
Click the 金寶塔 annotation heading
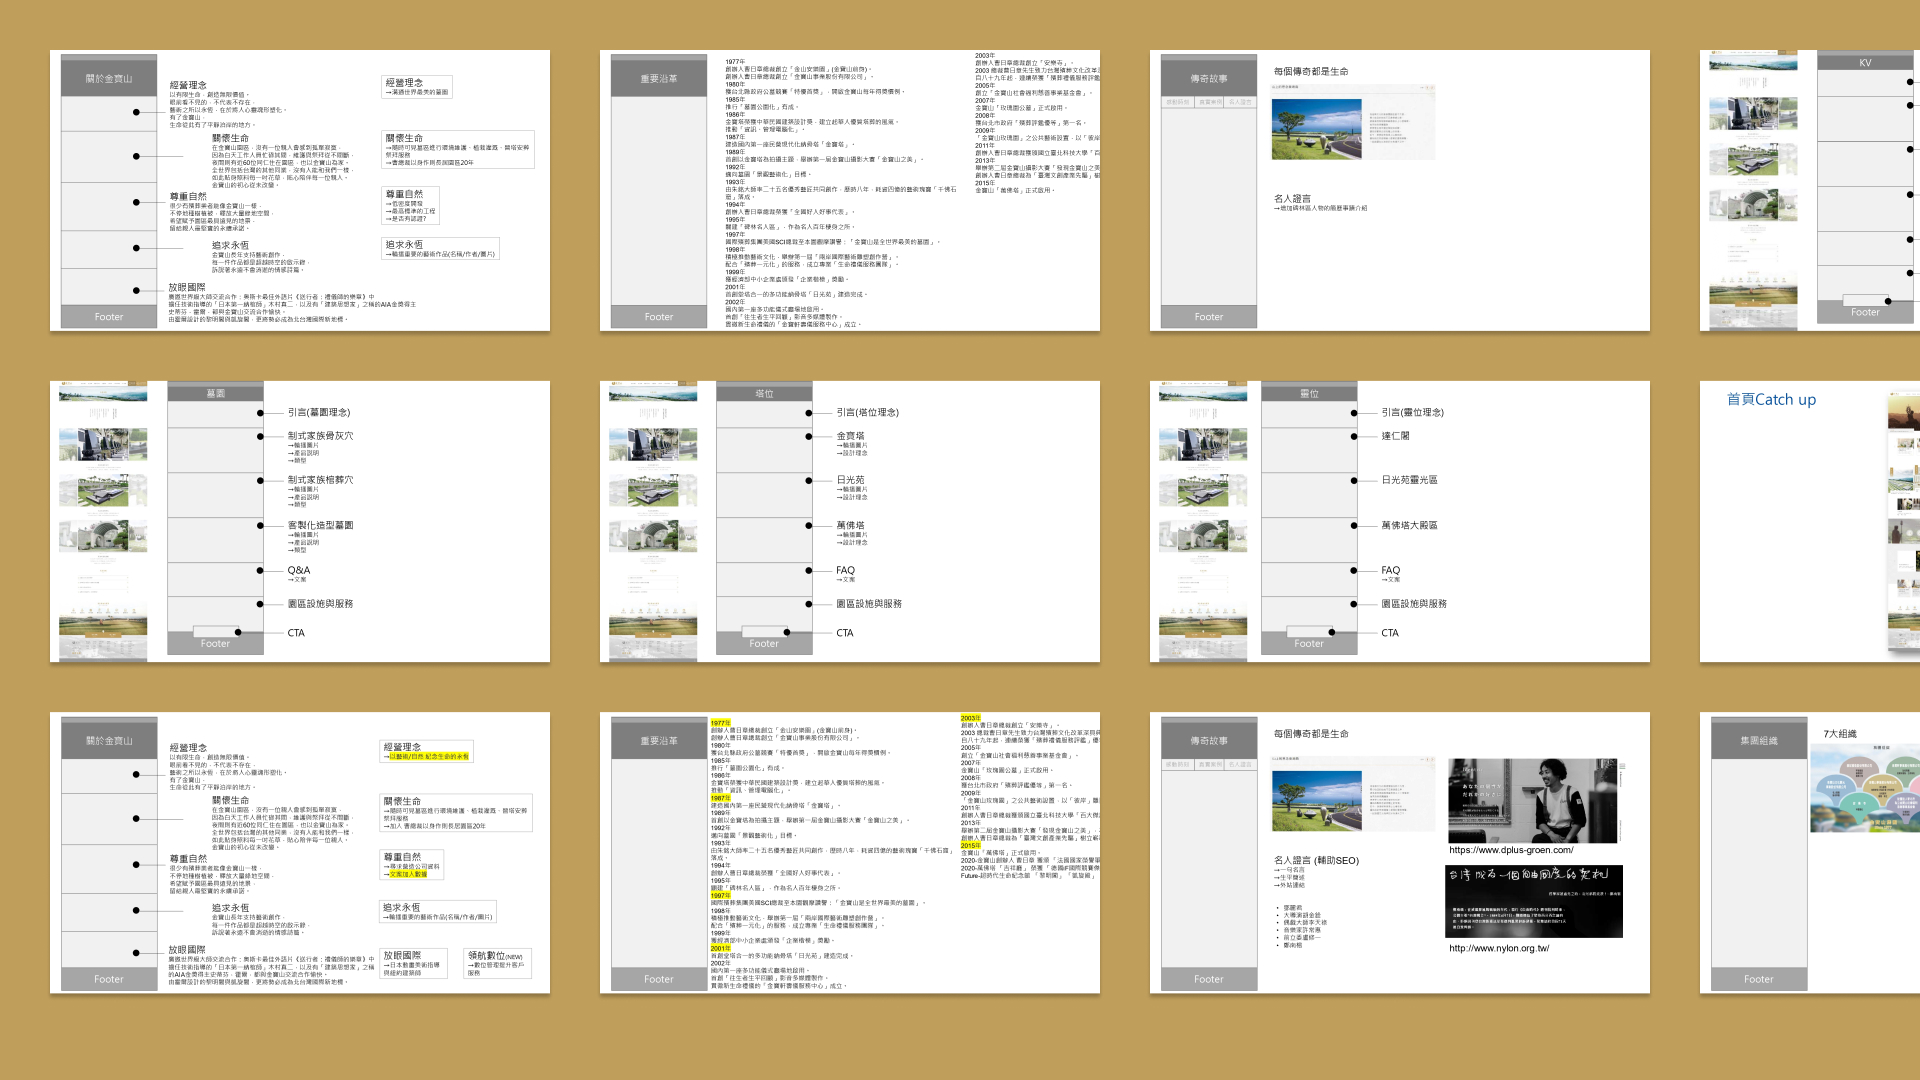pos(850,436)
